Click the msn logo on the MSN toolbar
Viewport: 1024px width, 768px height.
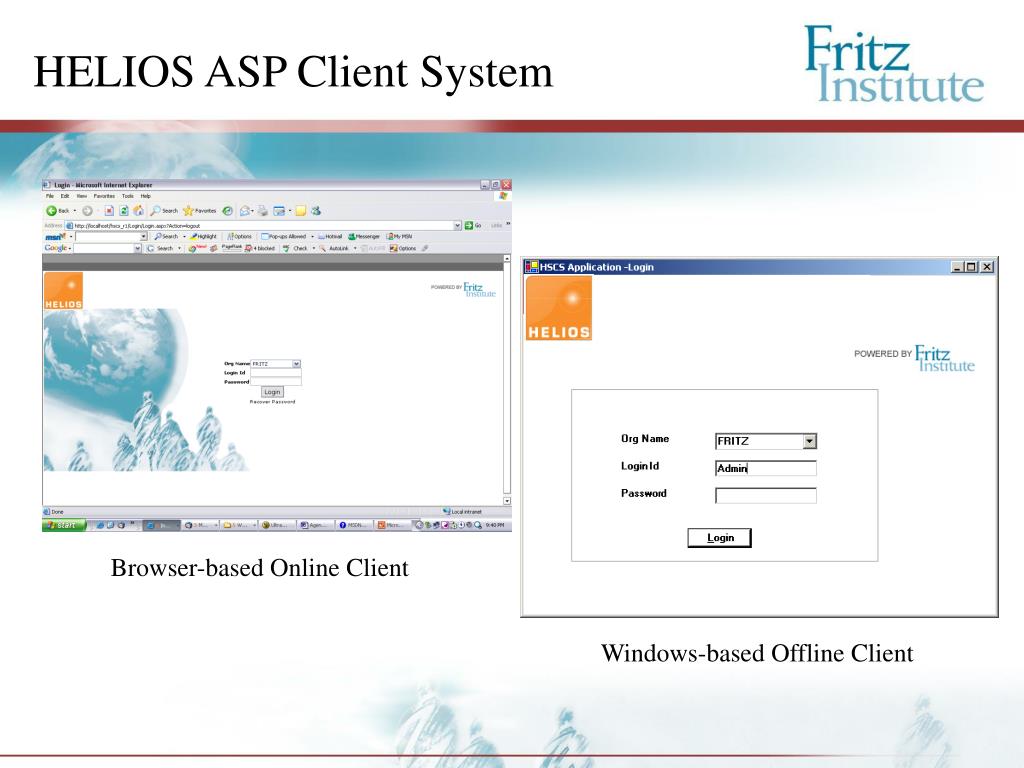click(x=56, y=236)
